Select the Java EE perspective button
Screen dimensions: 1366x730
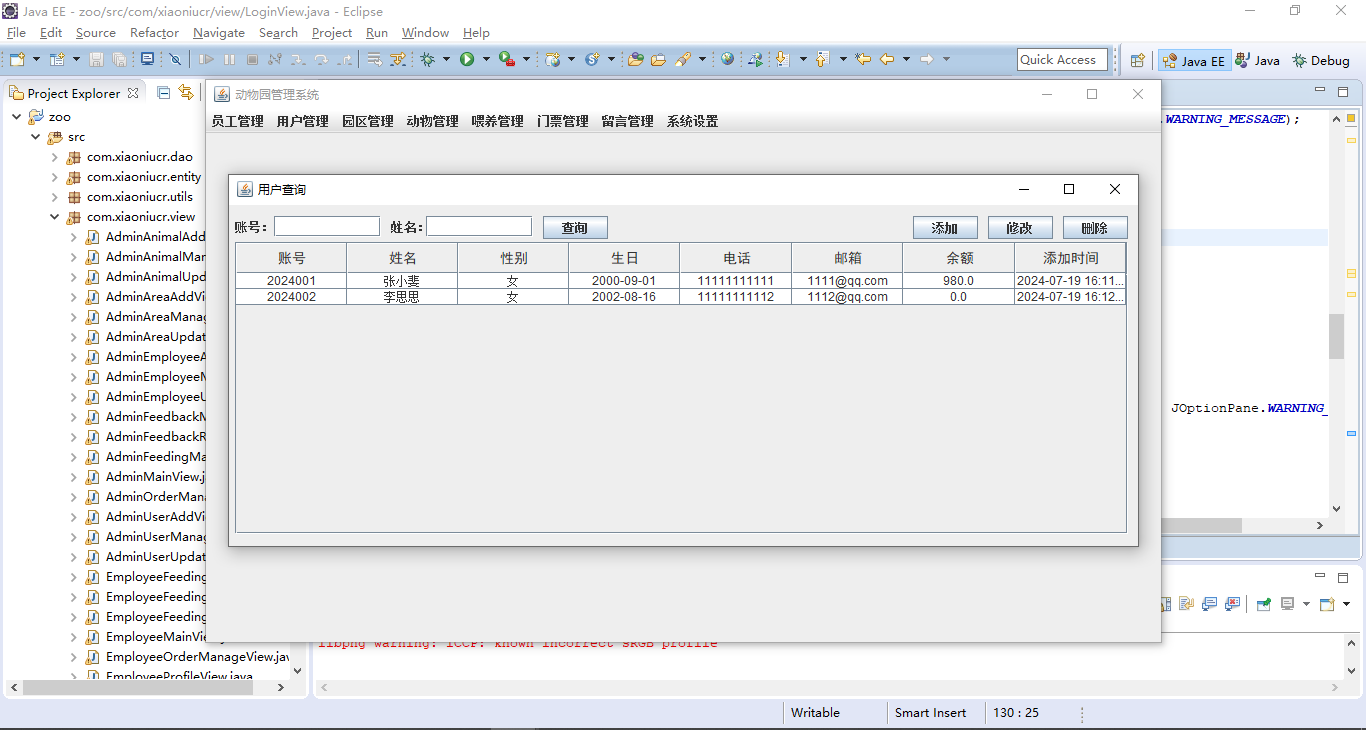point(1194,60)
